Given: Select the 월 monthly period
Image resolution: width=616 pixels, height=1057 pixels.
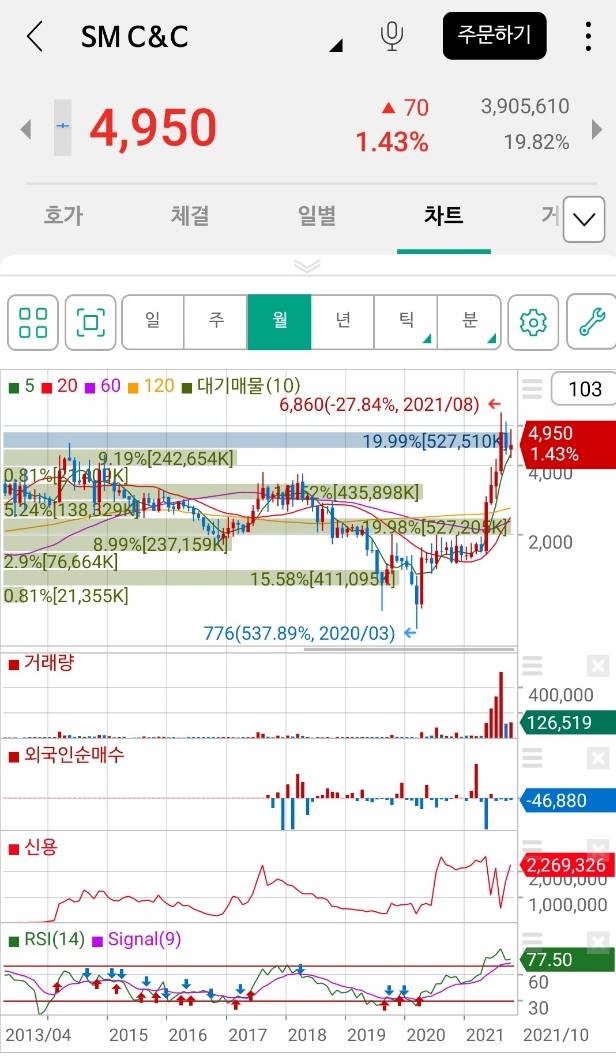Looking at the screenshot, I should [x=279, y=322].
